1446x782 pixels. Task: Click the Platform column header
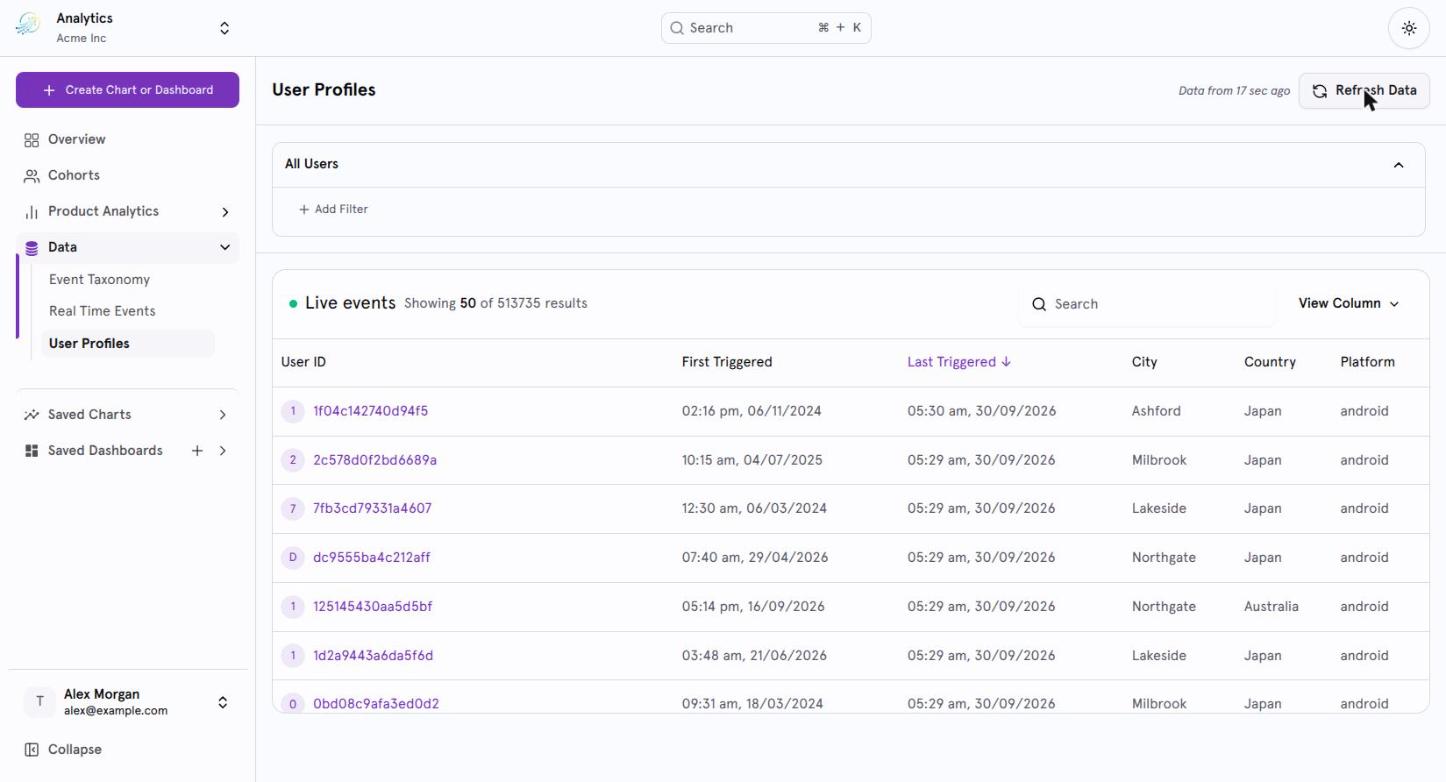[1367, 363]
